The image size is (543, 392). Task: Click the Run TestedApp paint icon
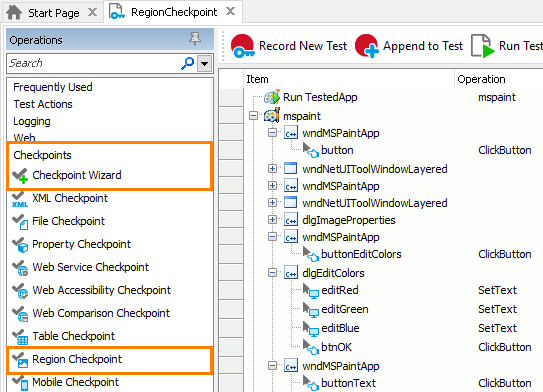[x=272, y=97]
